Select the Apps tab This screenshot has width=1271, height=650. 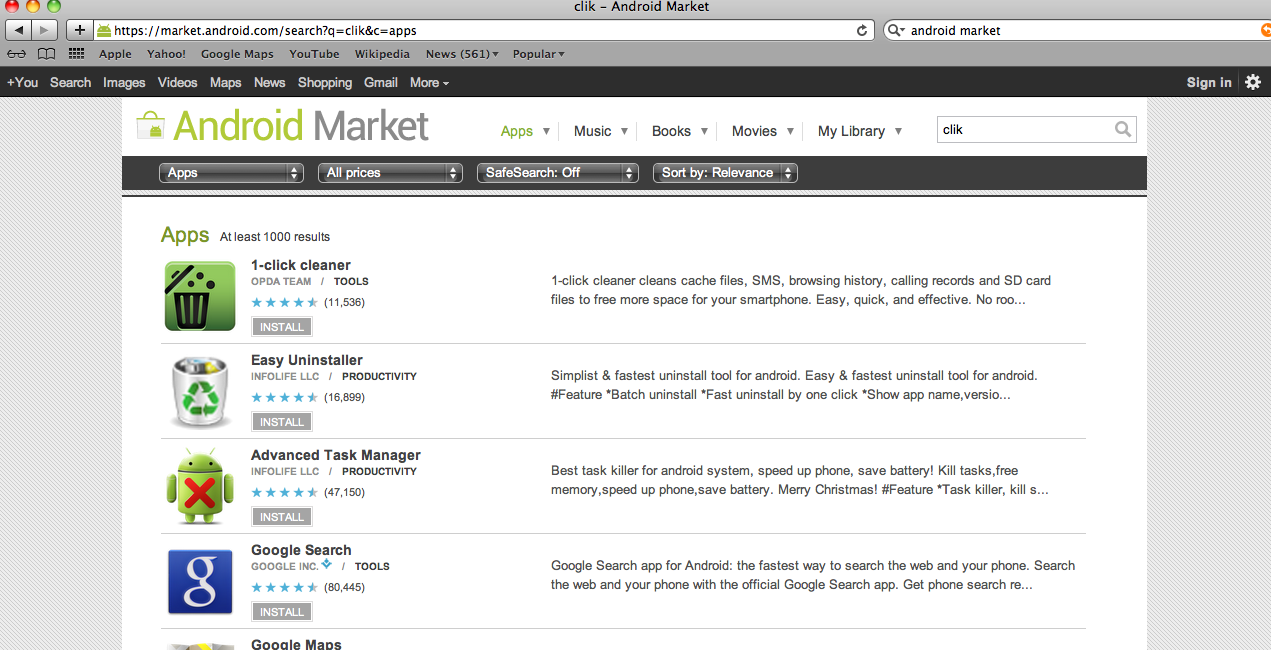click(517, 131)
